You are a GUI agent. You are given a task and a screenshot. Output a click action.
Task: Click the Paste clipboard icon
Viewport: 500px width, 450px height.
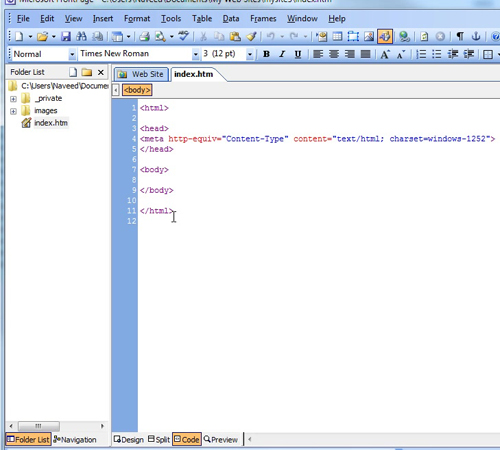point(235,36)
